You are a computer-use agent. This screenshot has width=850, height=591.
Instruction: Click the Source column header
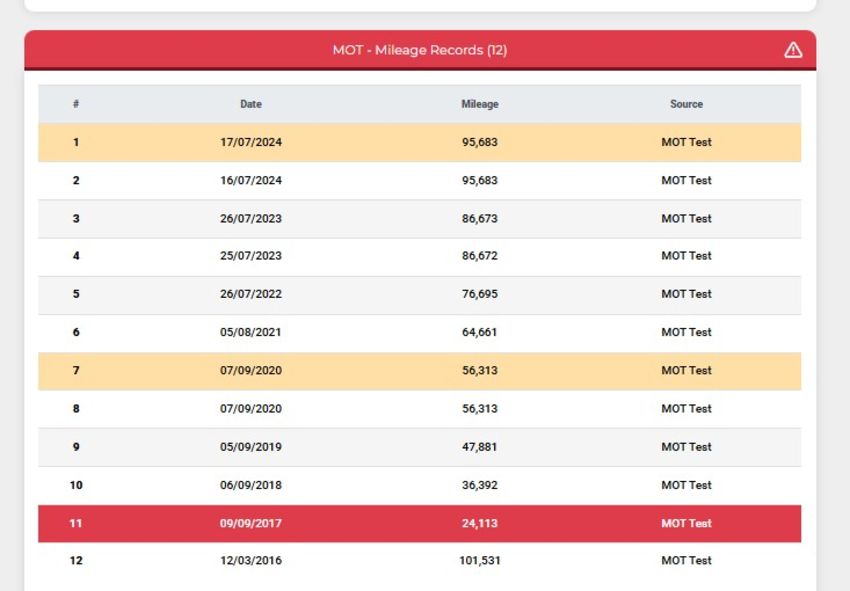coord(686,104)
